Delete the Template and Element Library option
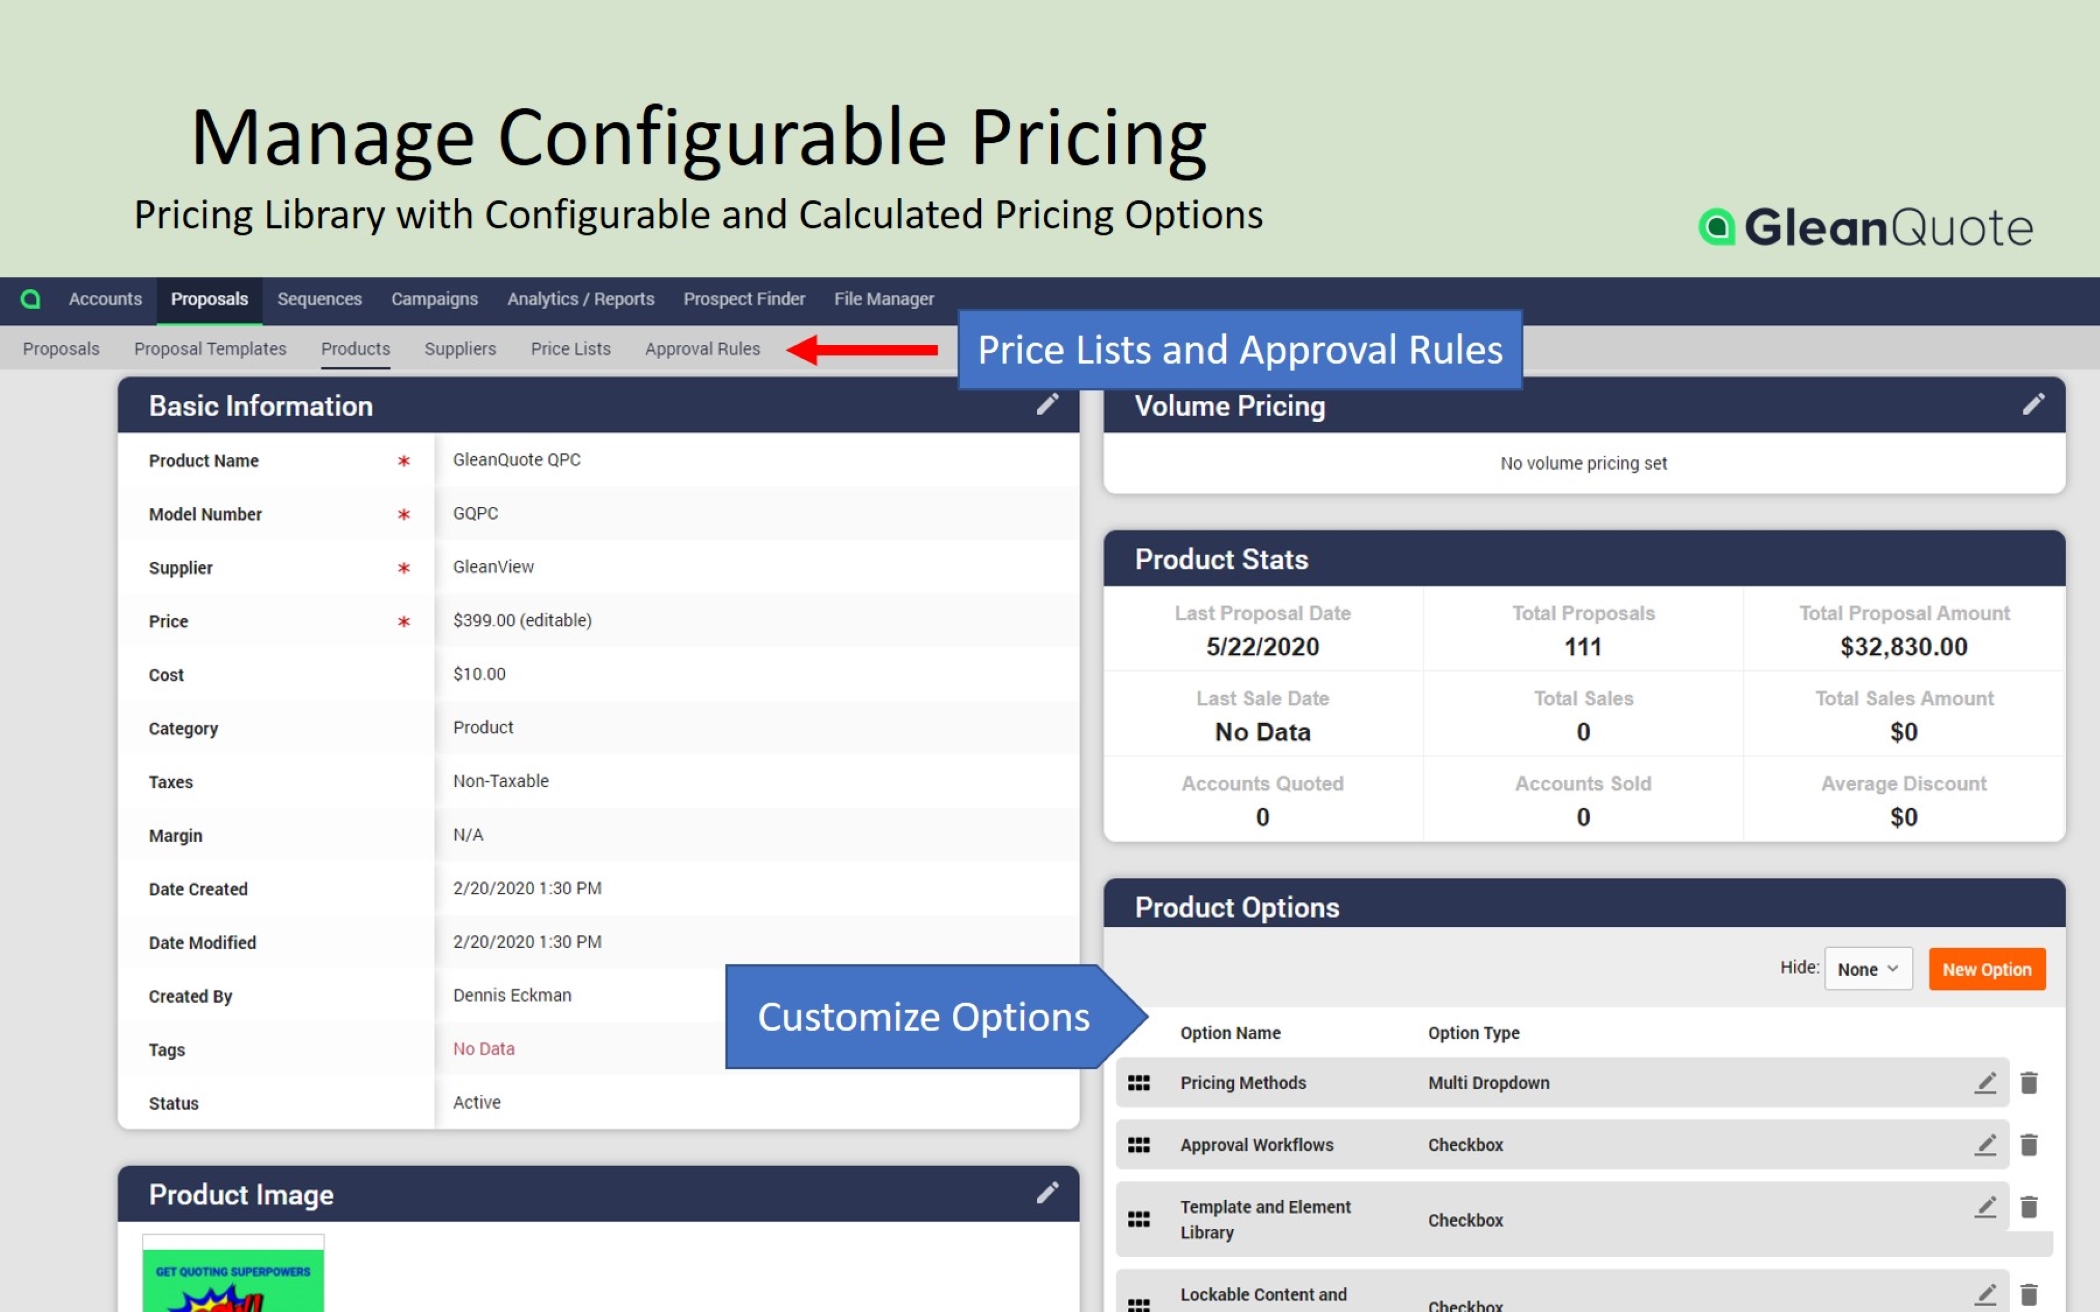 pos(2031,1206)
